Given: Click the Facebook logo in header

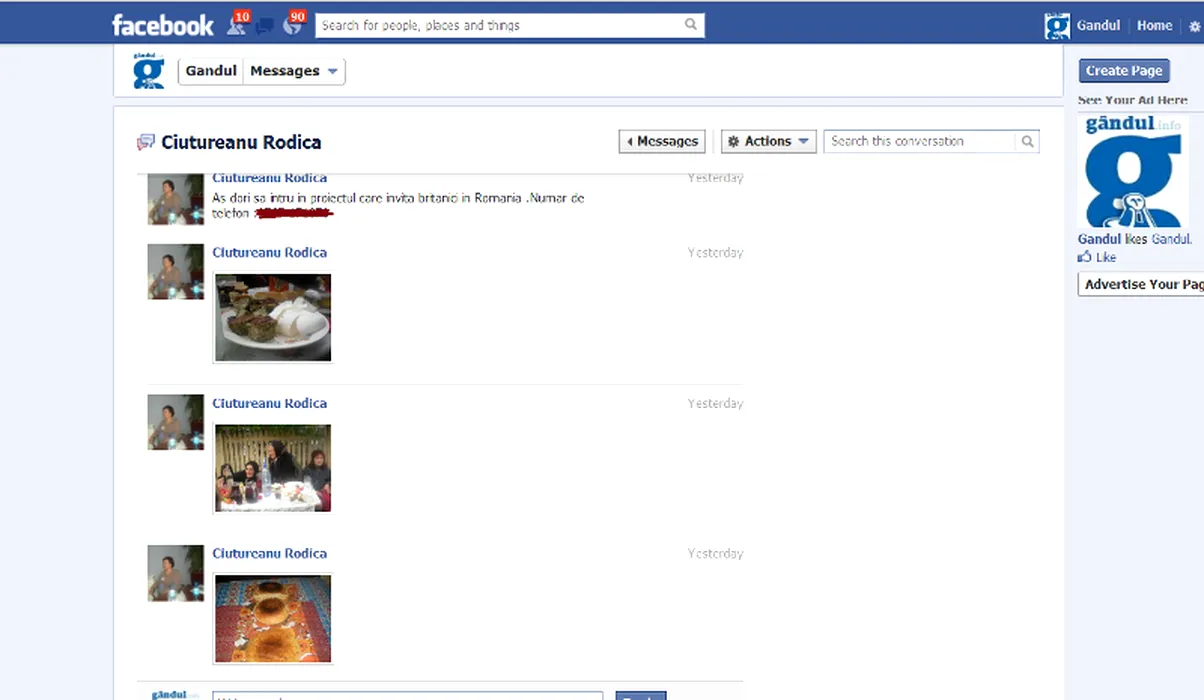Looking at the screenshot, I should [162, 25].
